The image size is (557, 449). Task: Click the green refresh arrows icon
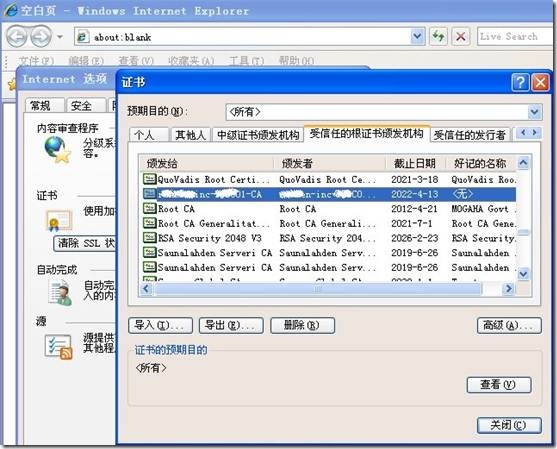point(438,37)
